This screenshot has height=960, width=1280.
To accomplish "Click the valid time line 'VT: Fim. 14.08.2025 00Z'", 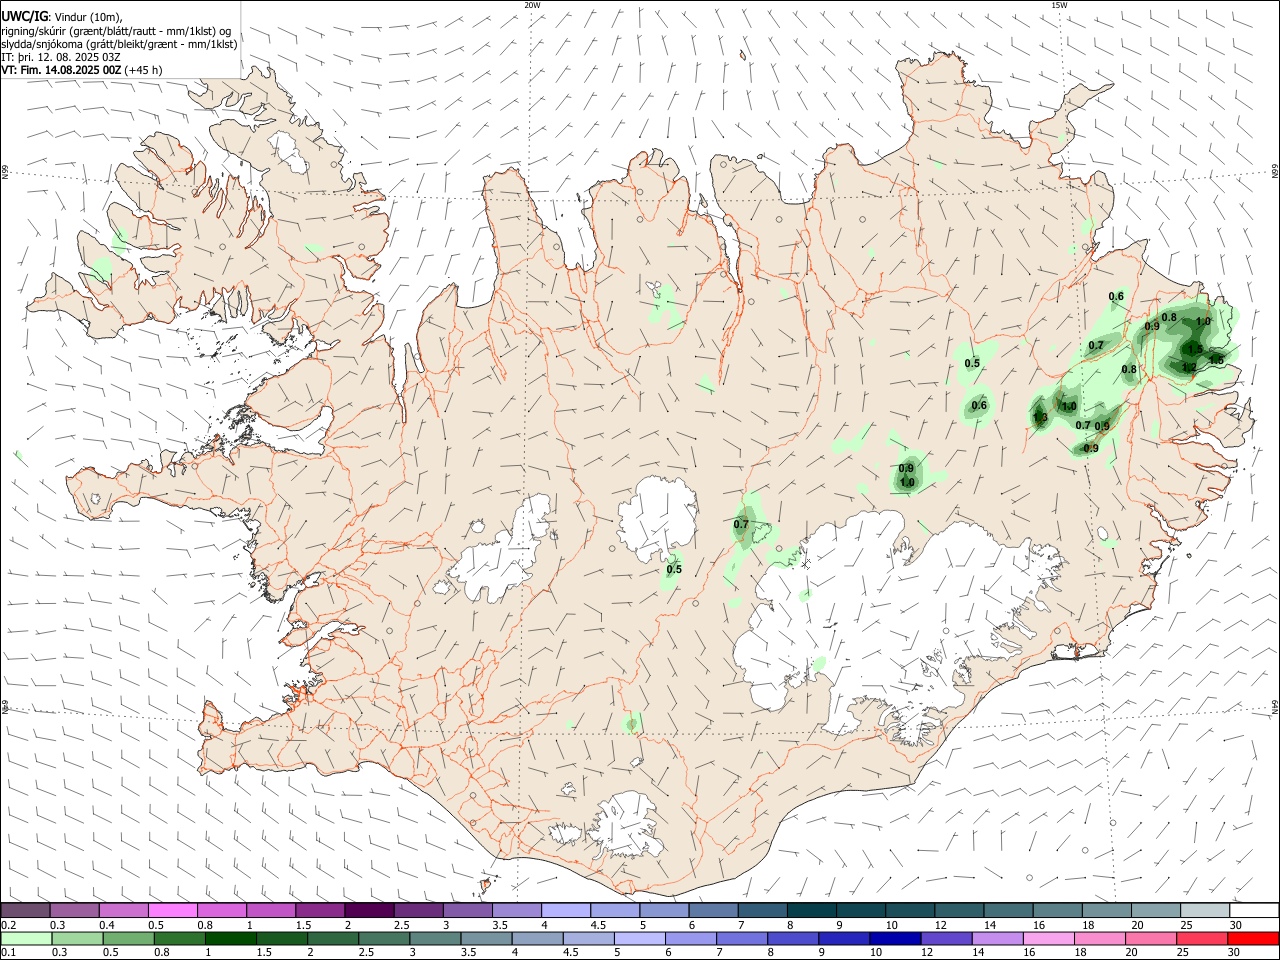I will (x=61, y=70).
